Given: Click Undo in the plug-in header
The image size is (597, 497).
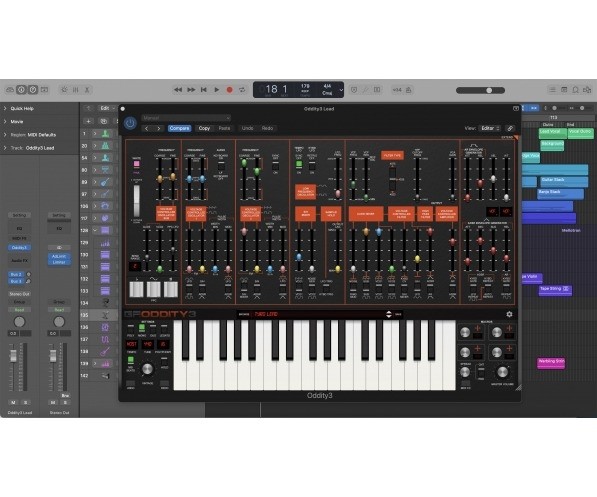Looking at the screenshot, I should click(247, 128).
